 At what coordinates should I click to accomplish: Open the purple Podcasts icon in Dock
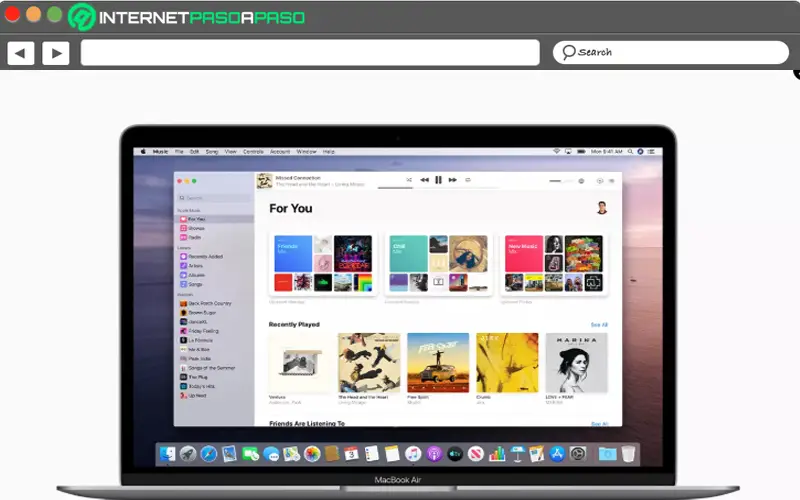(434, 454)
